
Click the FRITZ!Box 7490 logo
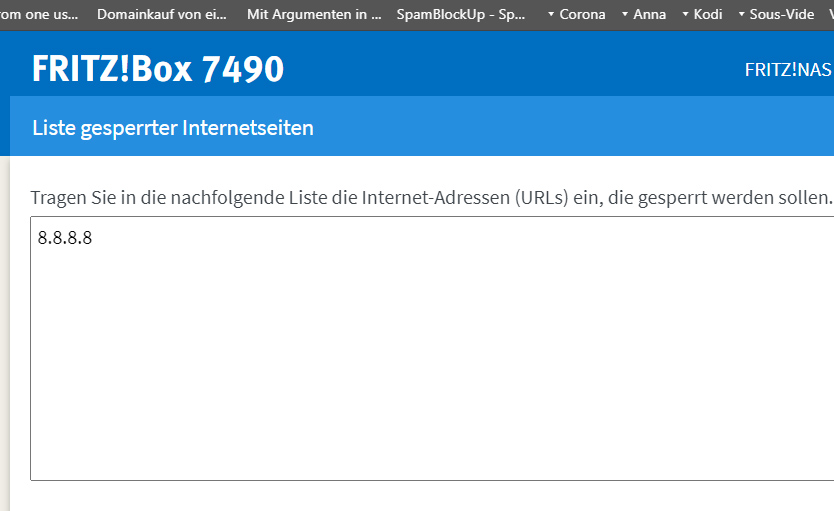[158, 68]
